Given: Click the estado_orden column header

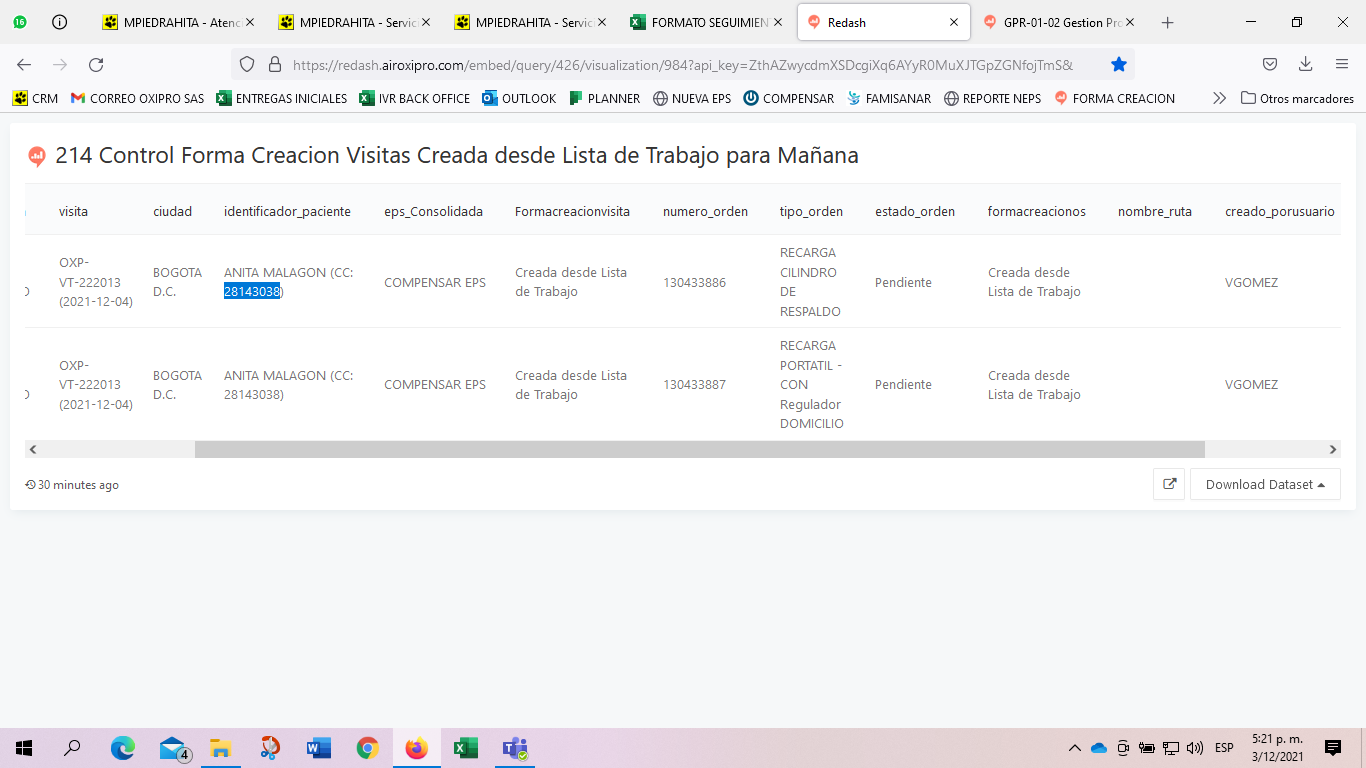Looking at the screenshot, I should click(915, 211).
